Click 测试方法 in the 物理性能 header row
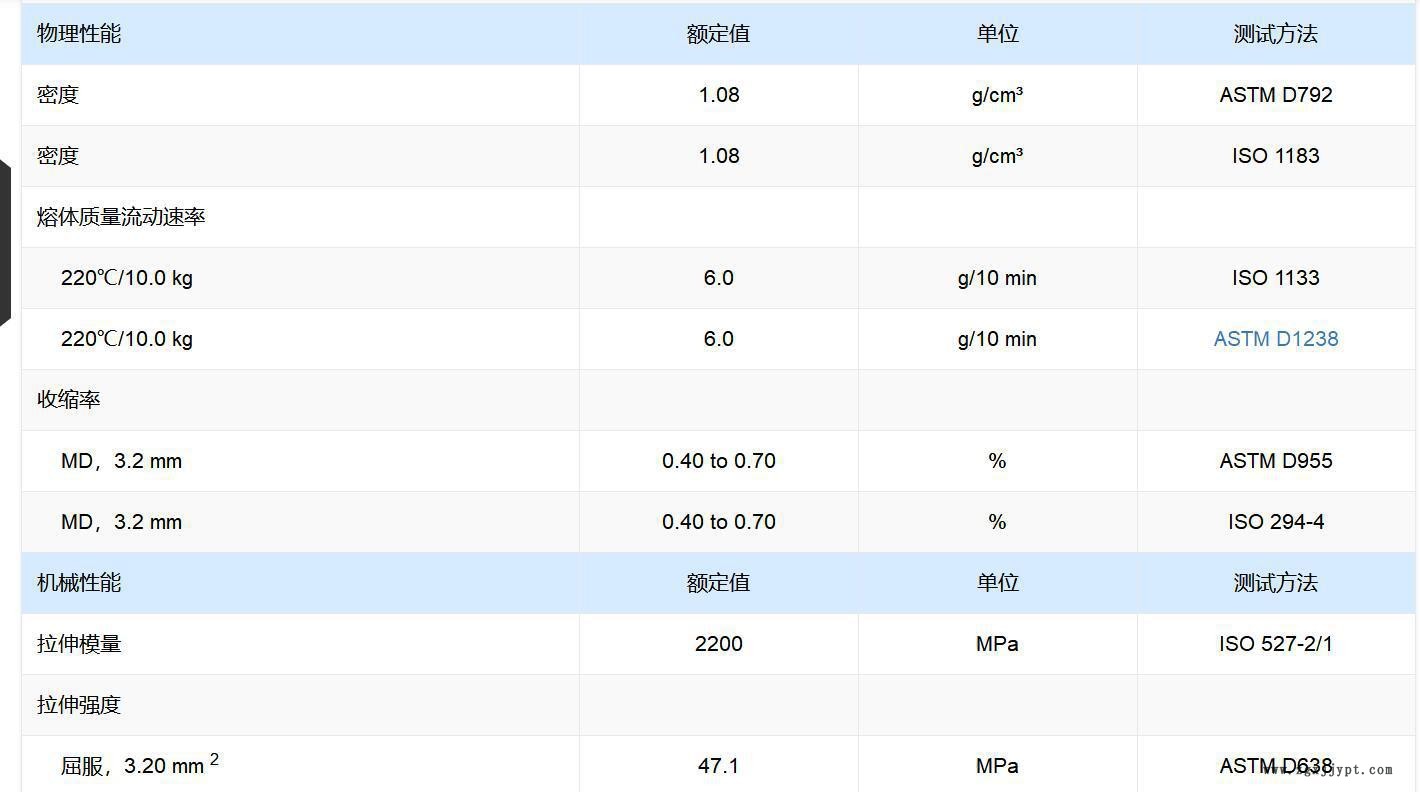Viewport: 1420px width, 792px height. (1275, 34)
